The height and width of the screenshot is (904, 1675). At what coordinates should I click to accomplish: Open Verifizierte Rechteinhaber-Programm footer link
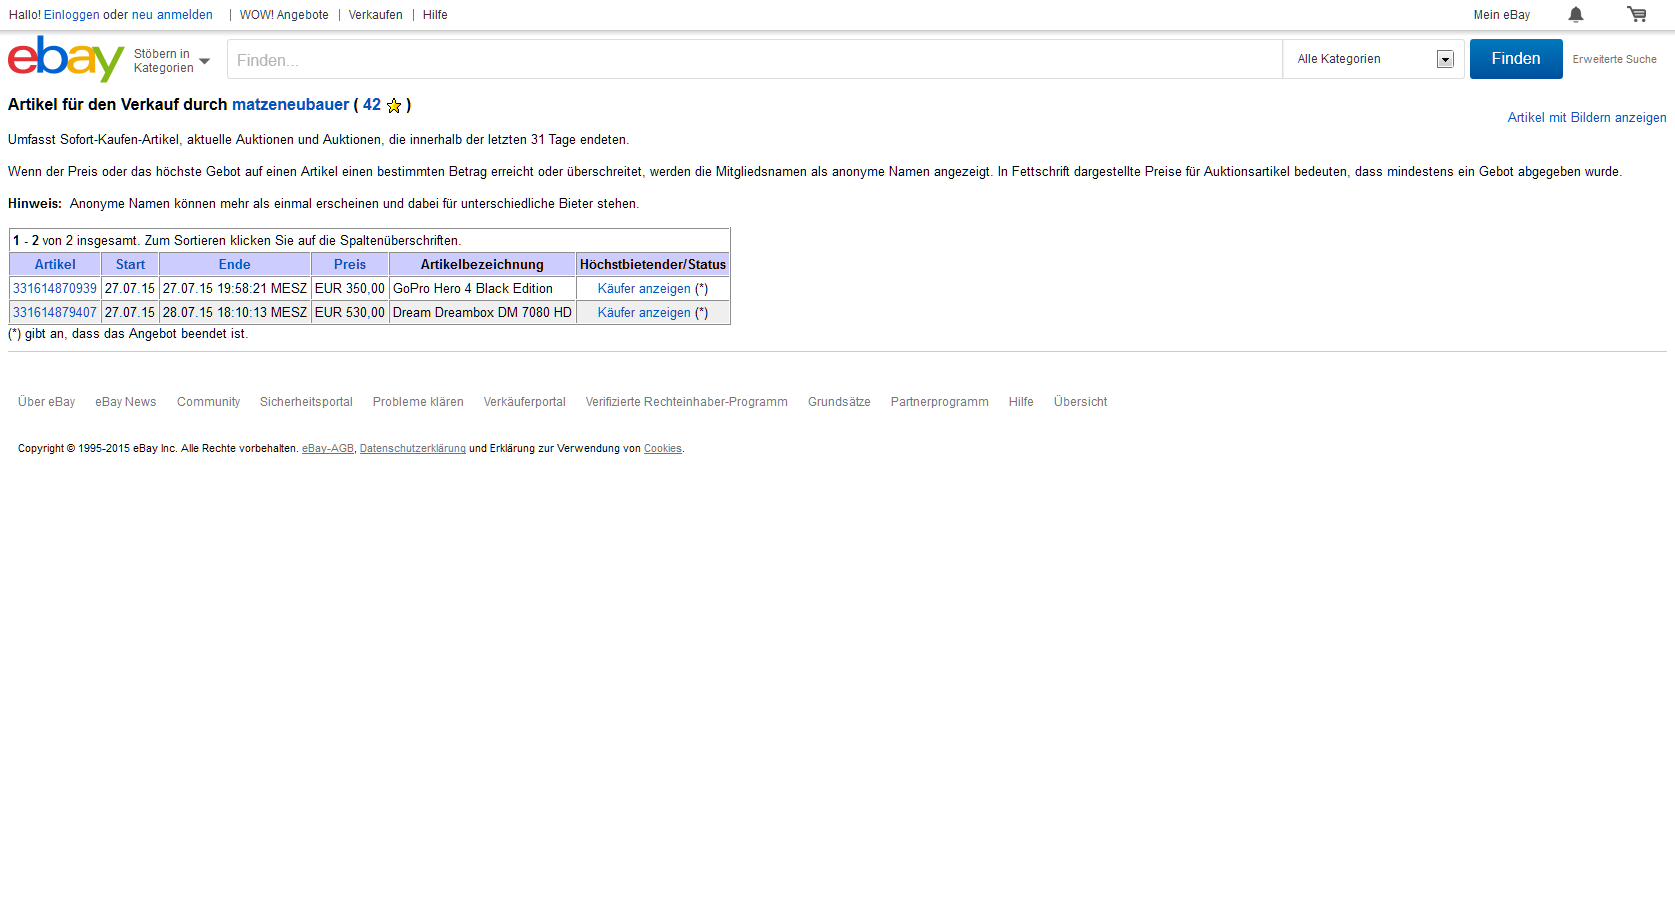[687, 402]
